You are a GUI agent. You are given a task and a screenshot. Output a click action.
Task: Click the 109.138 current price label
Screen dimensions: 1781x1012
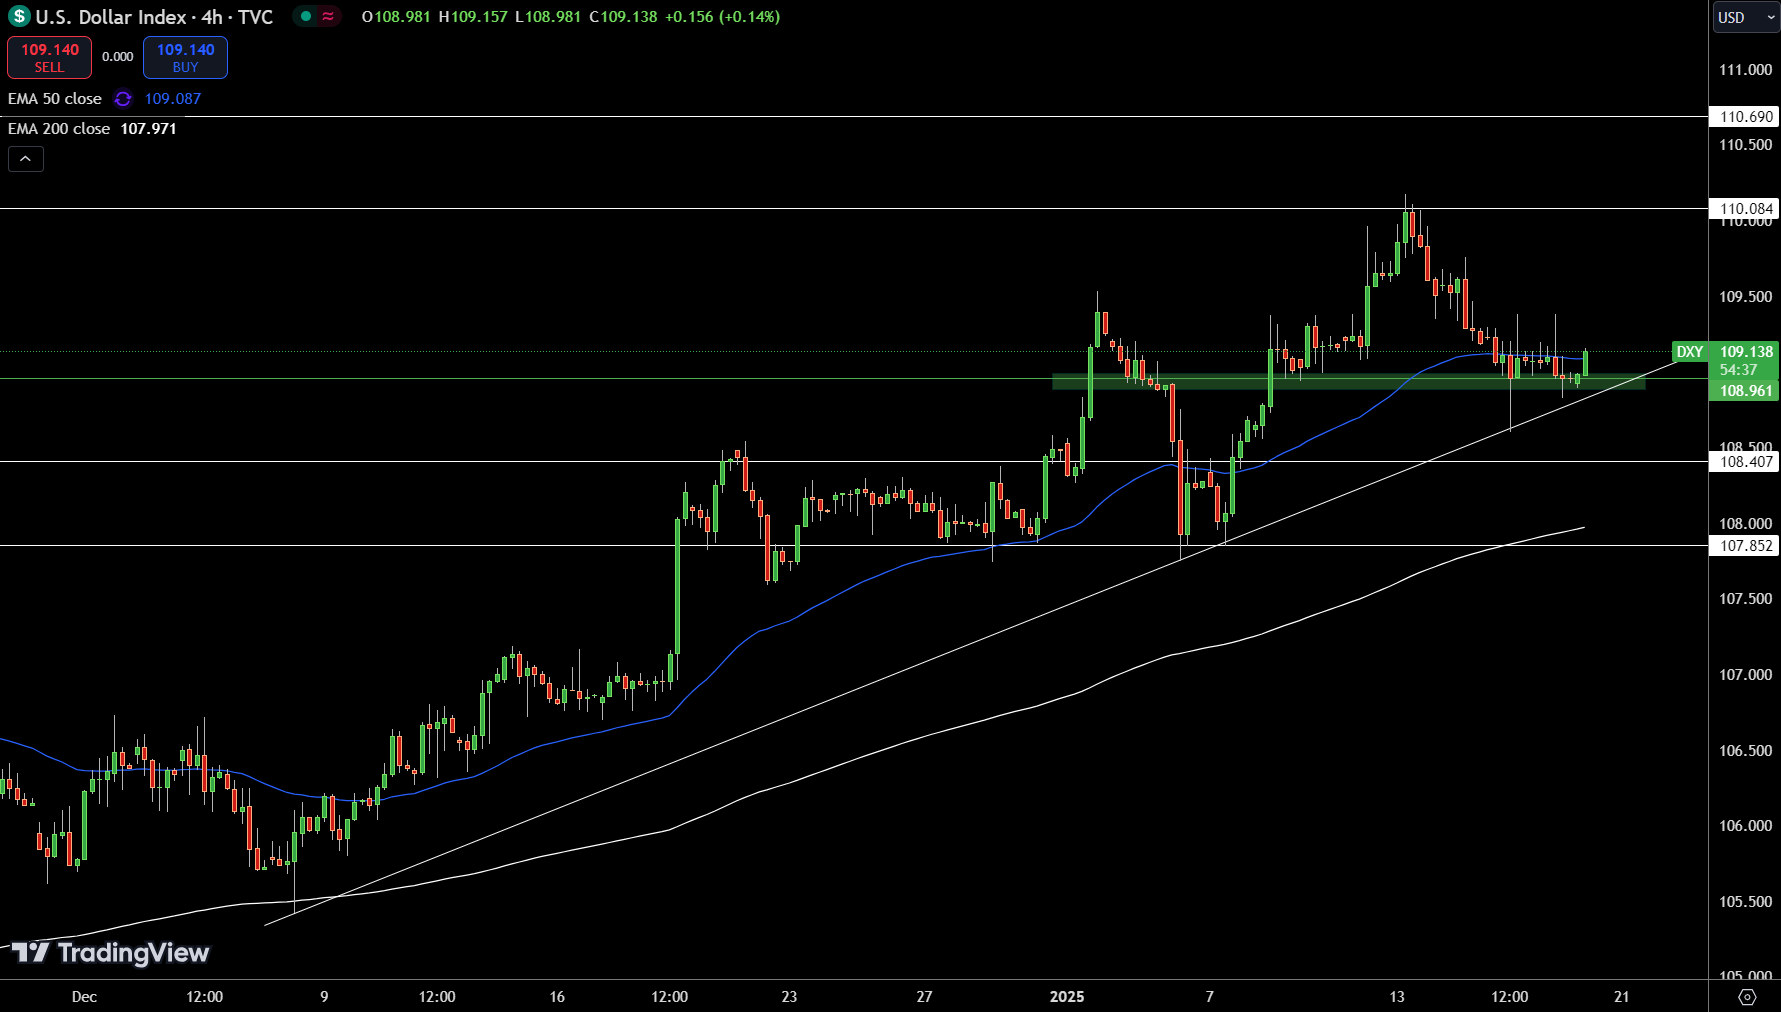point(1746,352)
